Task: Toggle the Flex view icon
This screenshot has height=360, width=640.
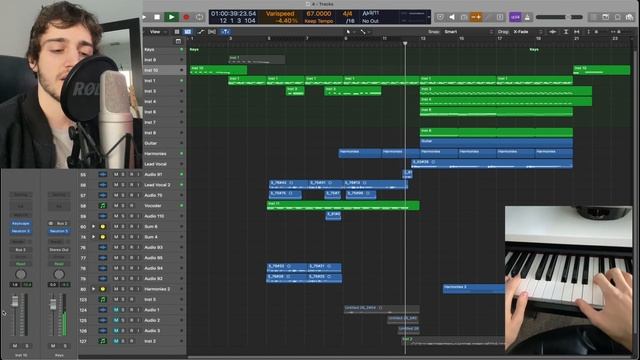Action: 212,31
